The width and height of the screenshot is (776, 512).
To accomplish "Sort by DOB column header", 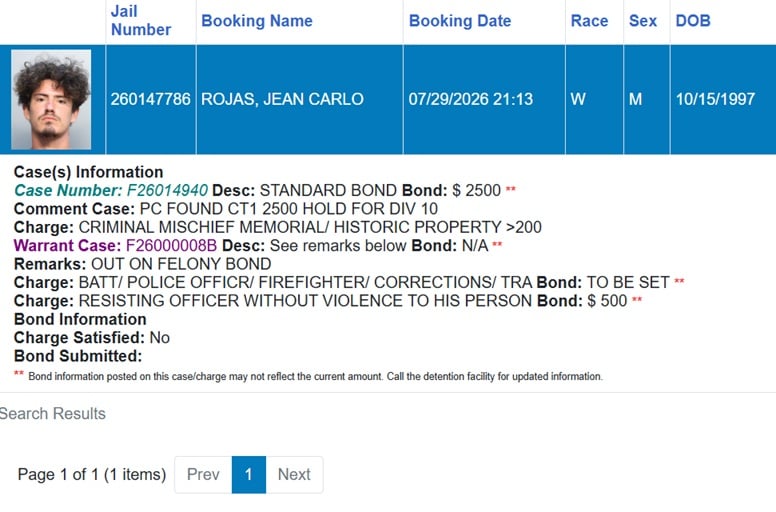I will pos(693,21).
